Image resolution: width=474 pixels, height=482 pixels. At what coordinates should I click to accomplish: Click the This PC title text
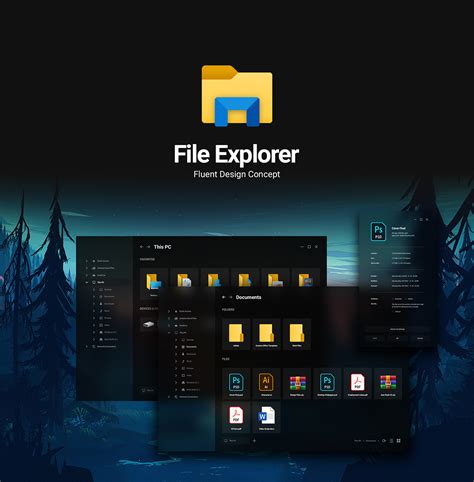tap(162, 247)
